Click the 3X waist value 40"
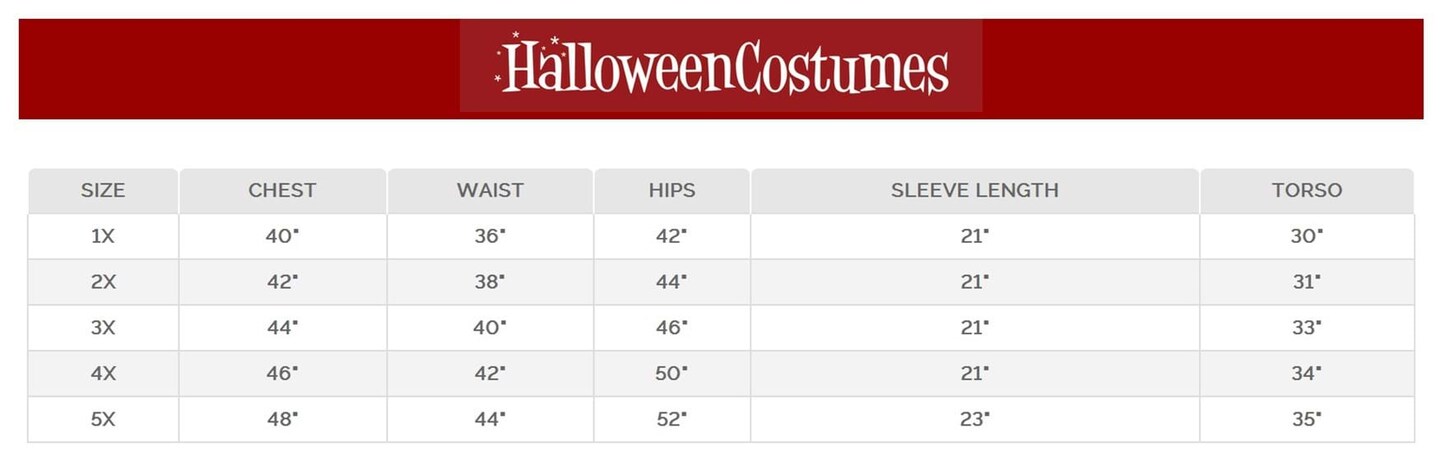The image size is (1440, 470). tap(490, 328)
